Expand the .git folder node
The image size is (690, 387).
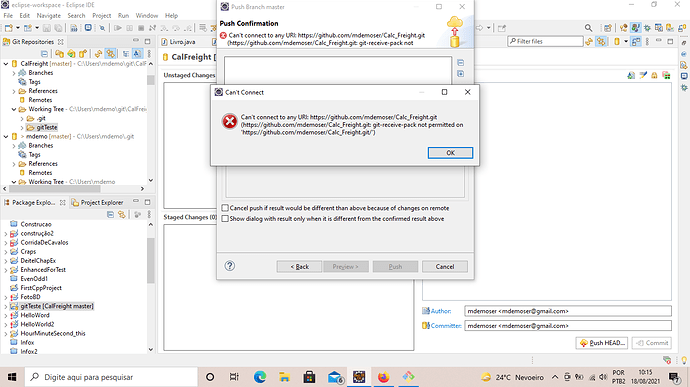click(x=22, y=118)
